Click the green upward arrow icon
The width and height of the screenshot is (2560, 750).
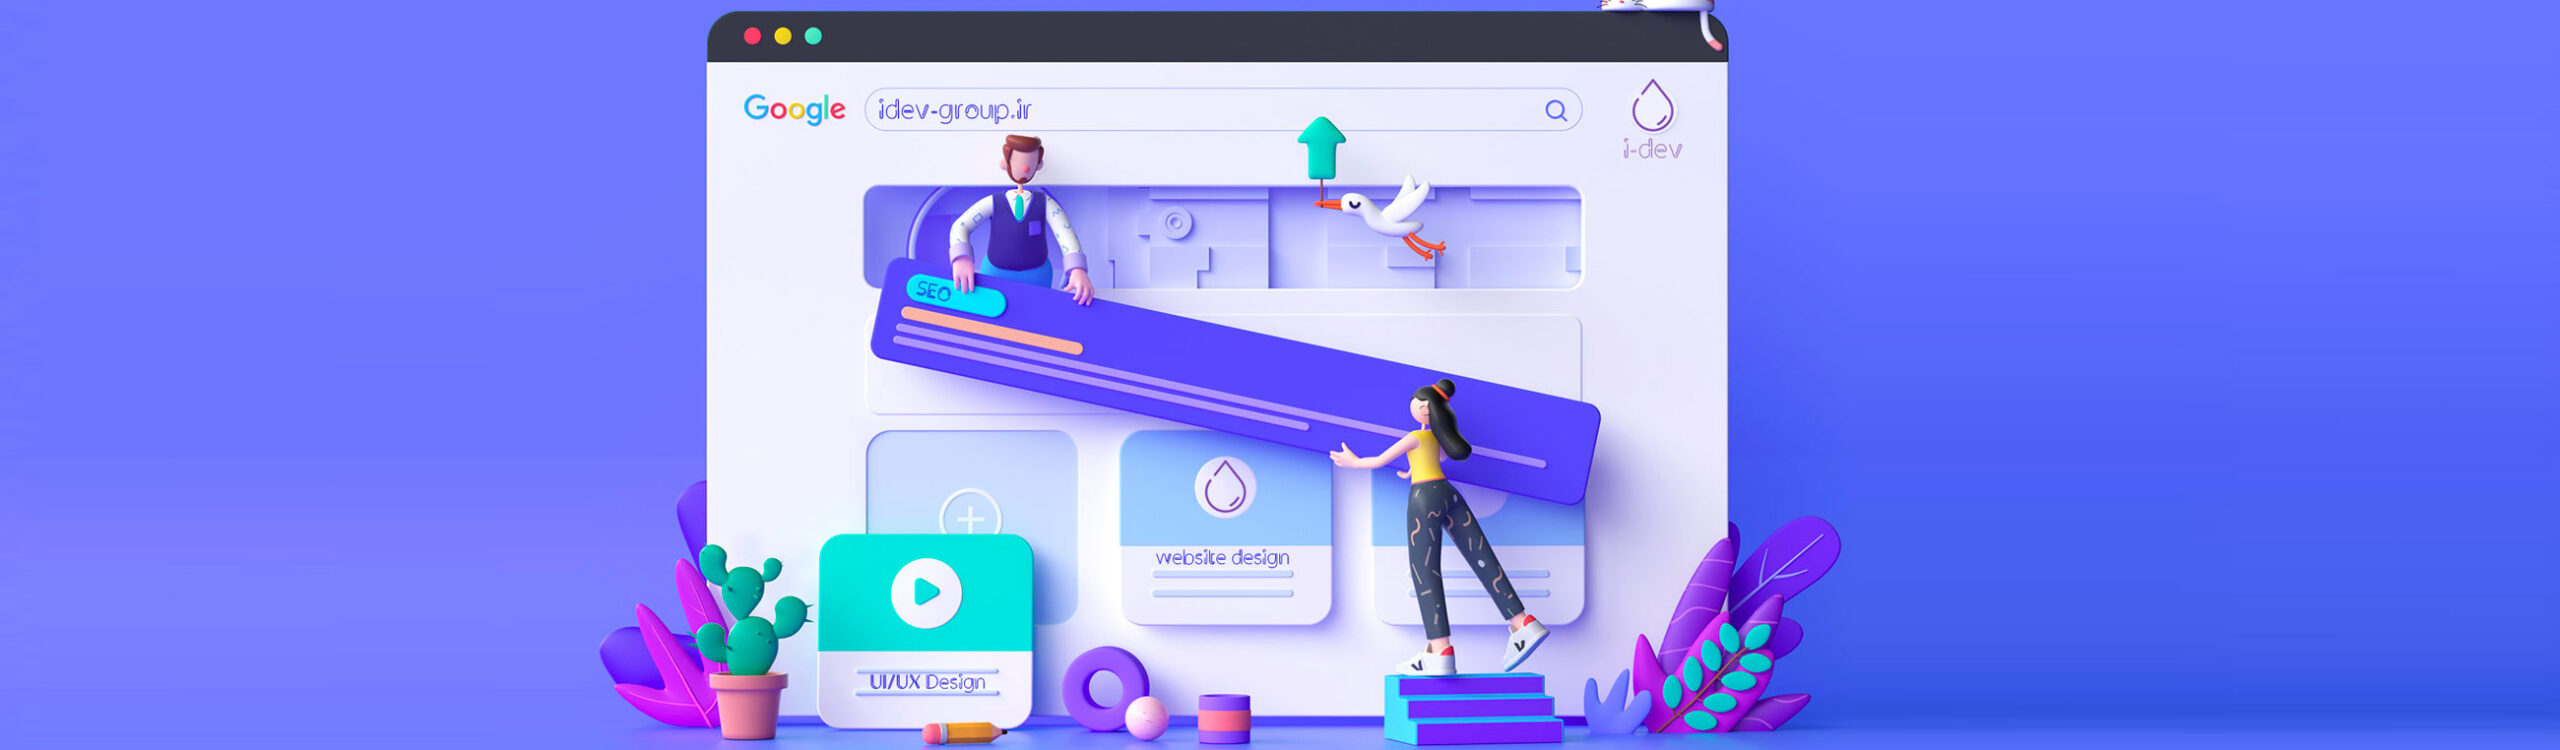(x=1321, y=148)
